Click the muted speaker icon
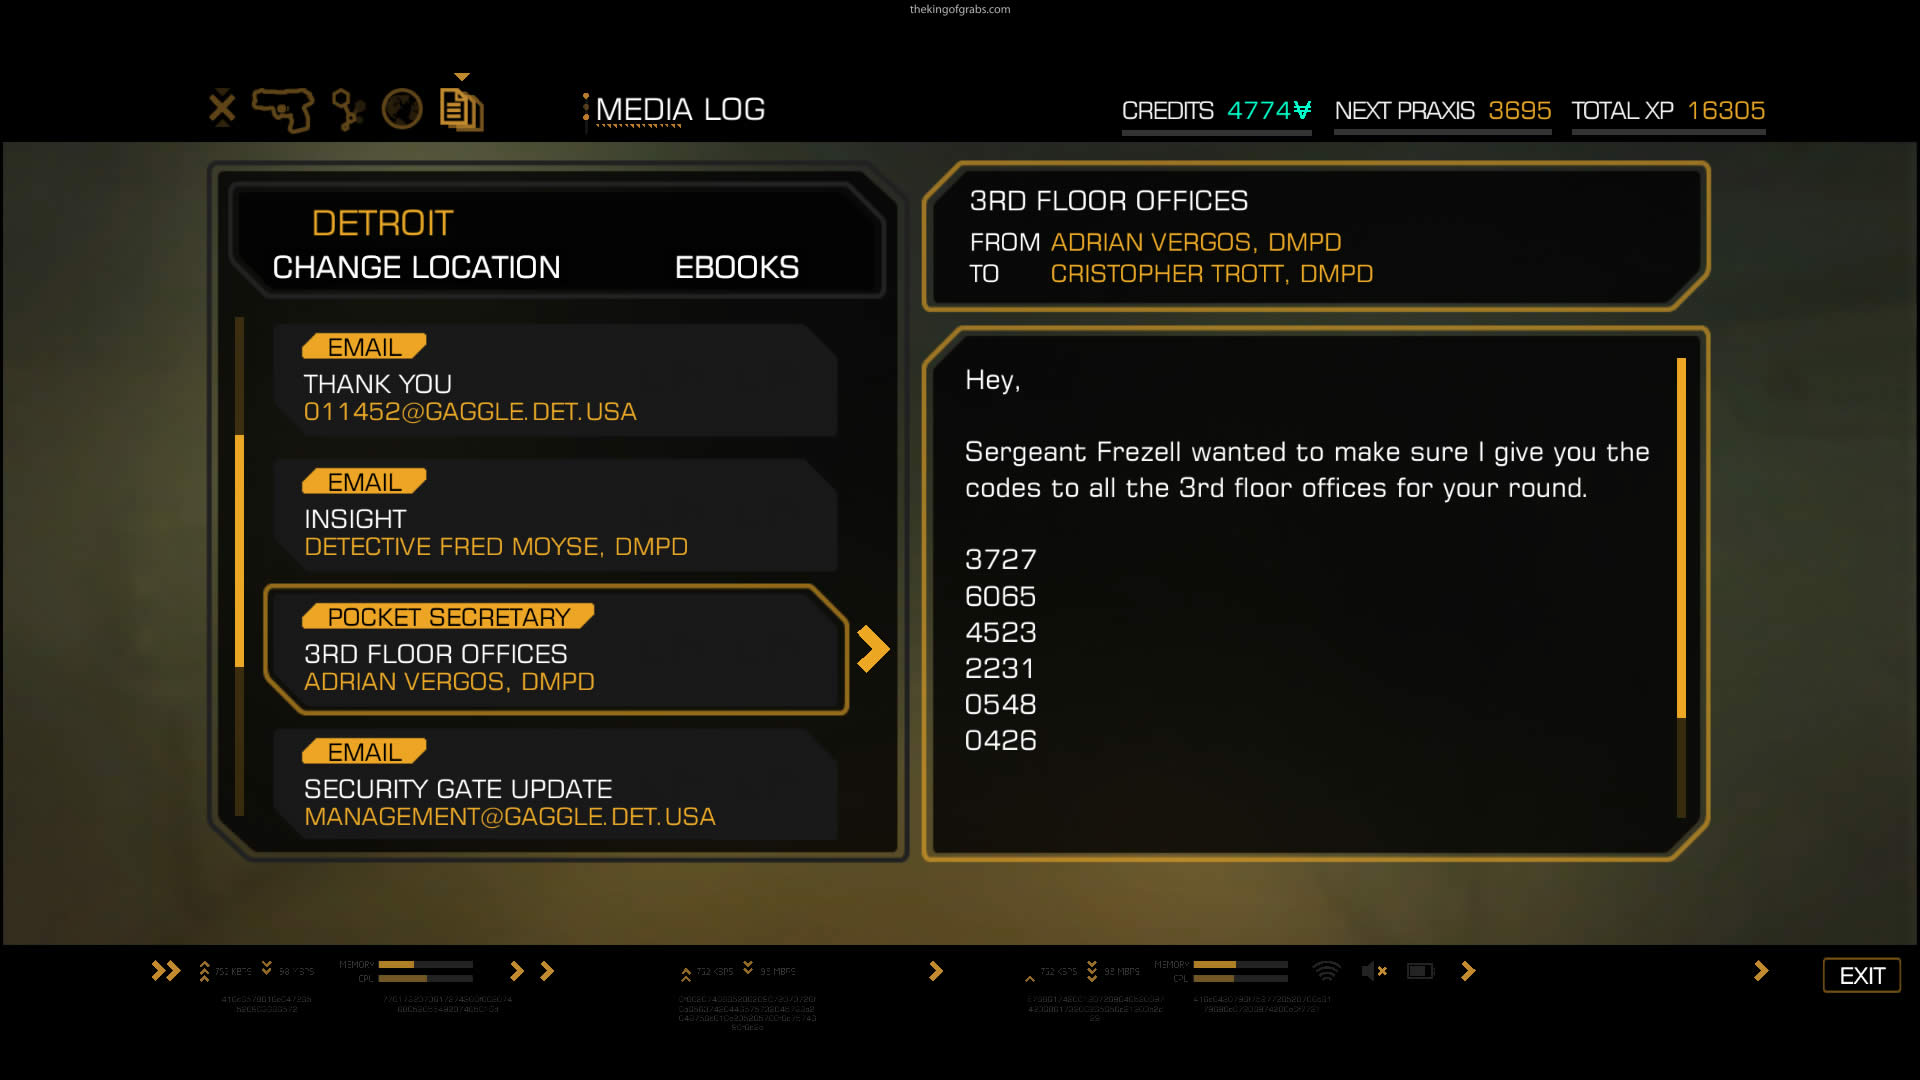Screen dimensions: 1920x1080 tap(1374, 971)
